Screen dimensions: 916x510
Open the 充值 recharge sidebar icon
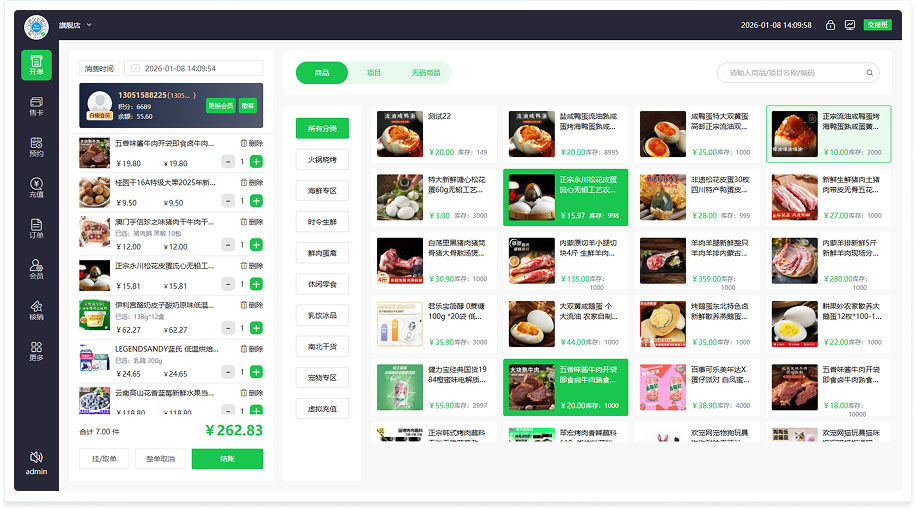click(36, 187)
